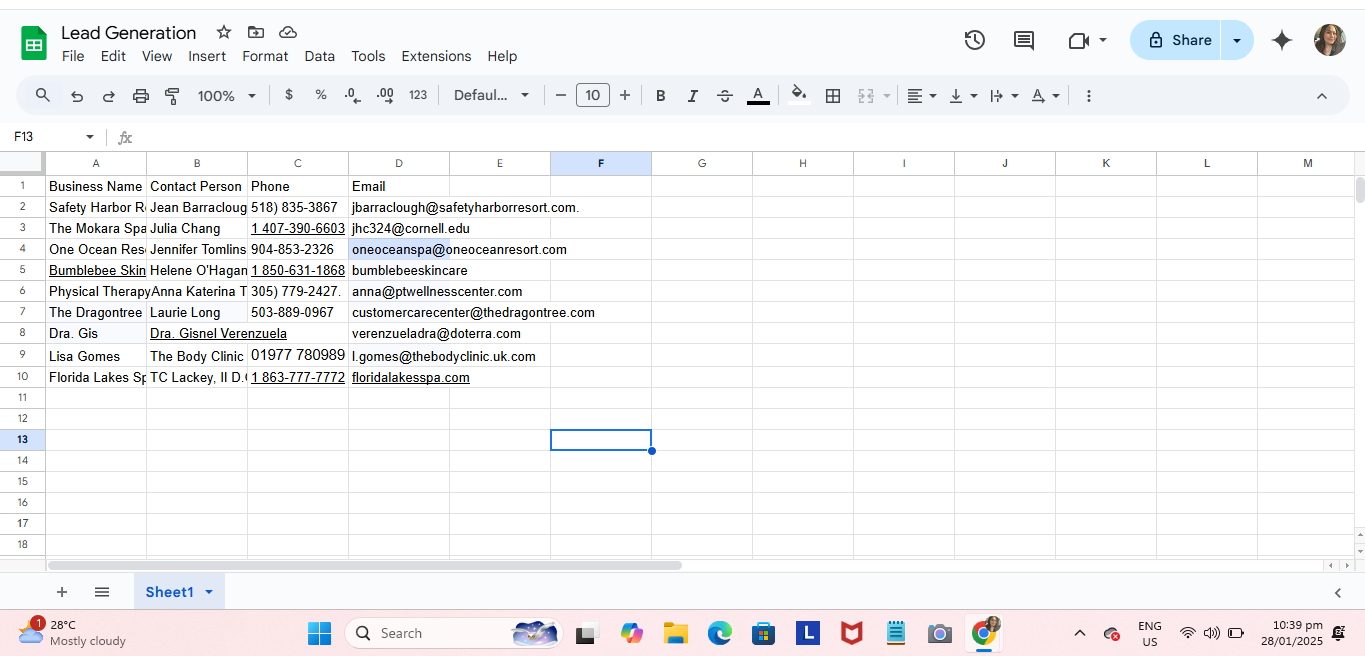Open the All Sheets list icon

[x=102, y=592]
